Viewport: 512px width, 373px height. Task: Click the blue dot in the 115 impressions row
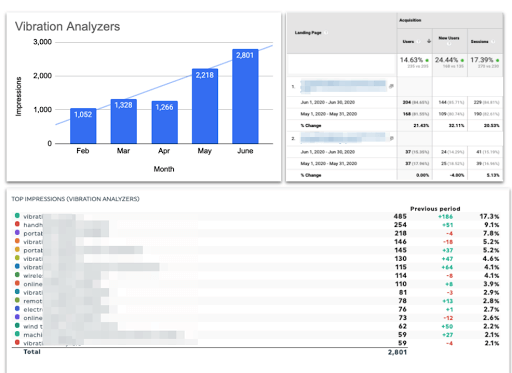pyautogui.click(x=17, y=266)
